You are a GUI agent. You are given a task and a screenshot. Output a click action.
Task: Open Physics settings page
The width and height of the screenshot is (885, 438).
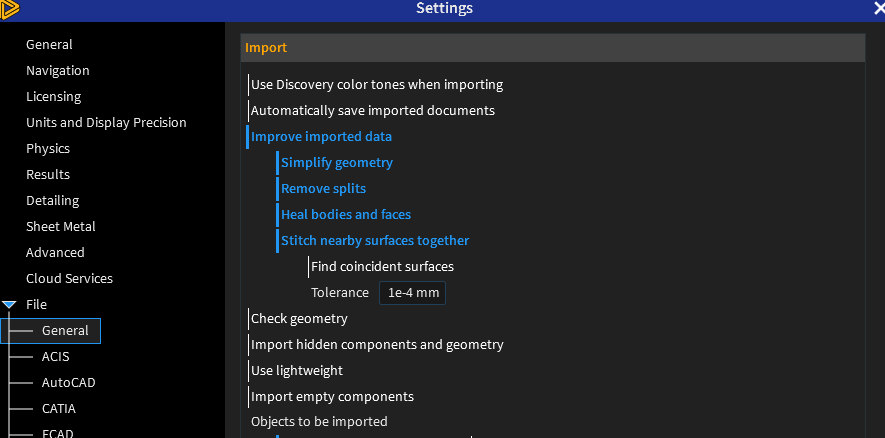(x=48, y=149)
